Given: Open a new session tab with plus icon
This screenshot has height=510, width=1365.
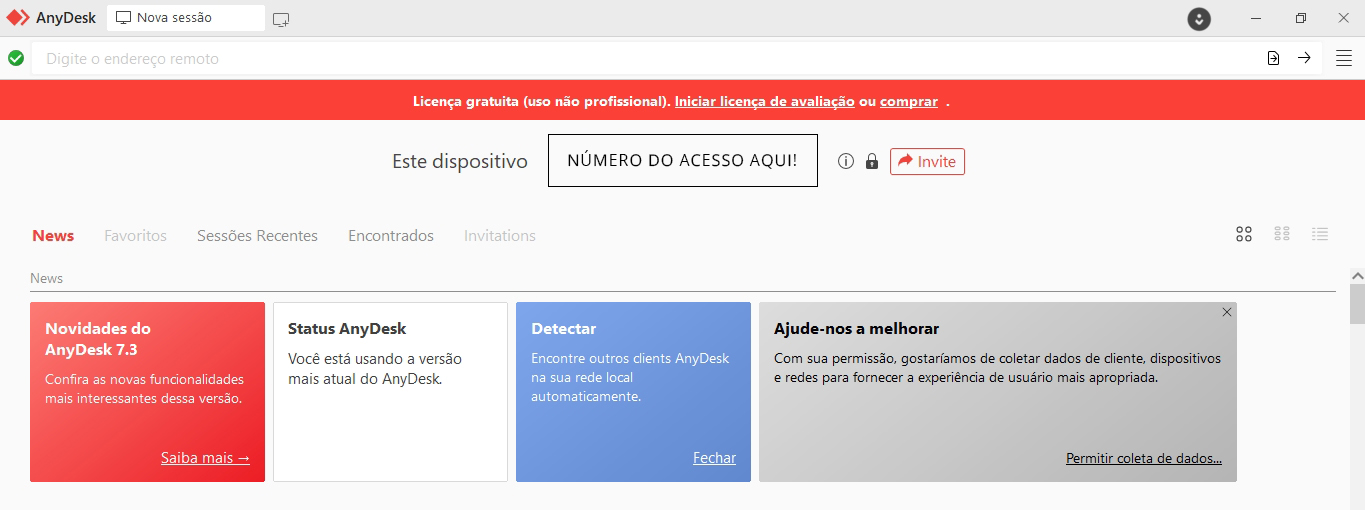Looking at the screenshot, I should click(x=281, y=19).
